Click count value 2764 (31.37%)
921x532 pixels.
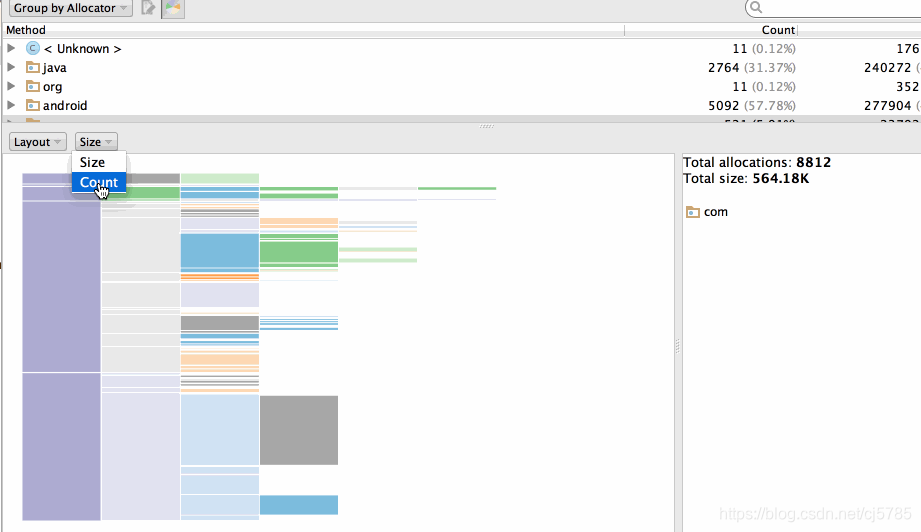(752, 68)
